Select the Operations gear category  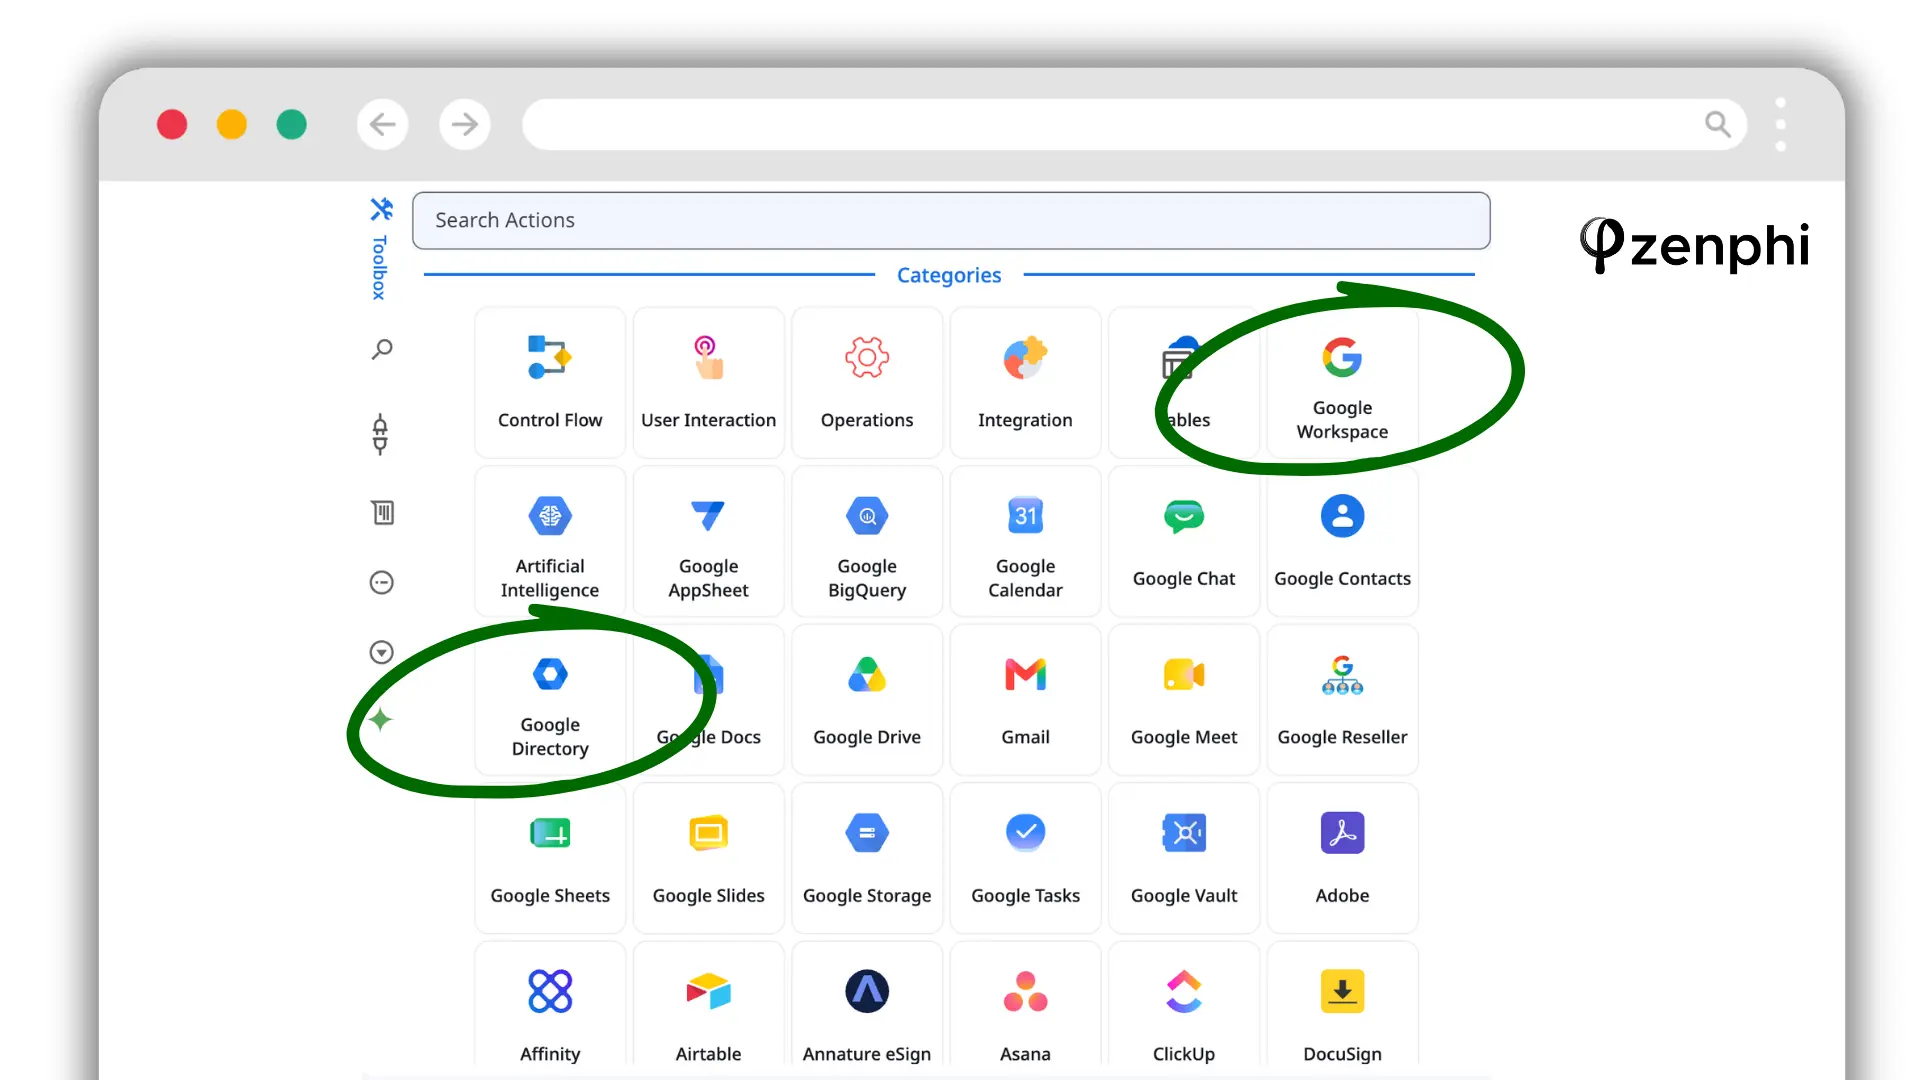point(867,383)
